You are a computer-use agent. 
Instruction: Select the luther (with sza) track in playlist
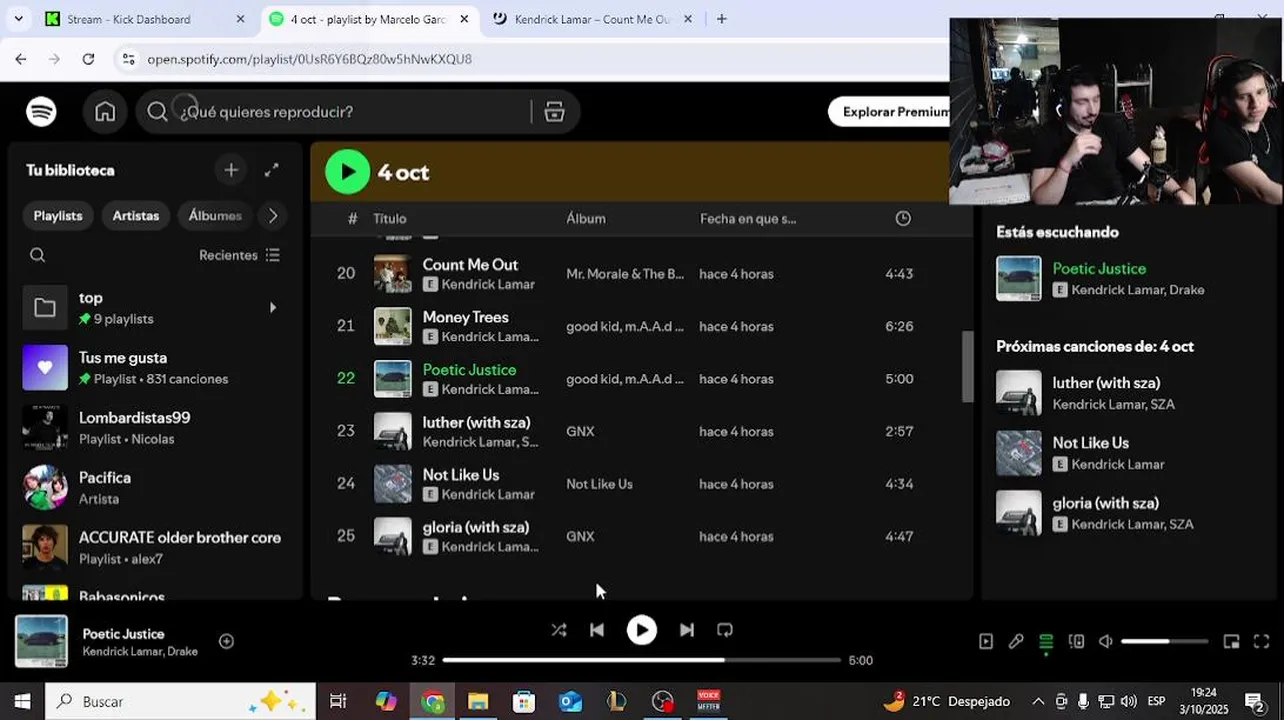(x=640, y=432)
